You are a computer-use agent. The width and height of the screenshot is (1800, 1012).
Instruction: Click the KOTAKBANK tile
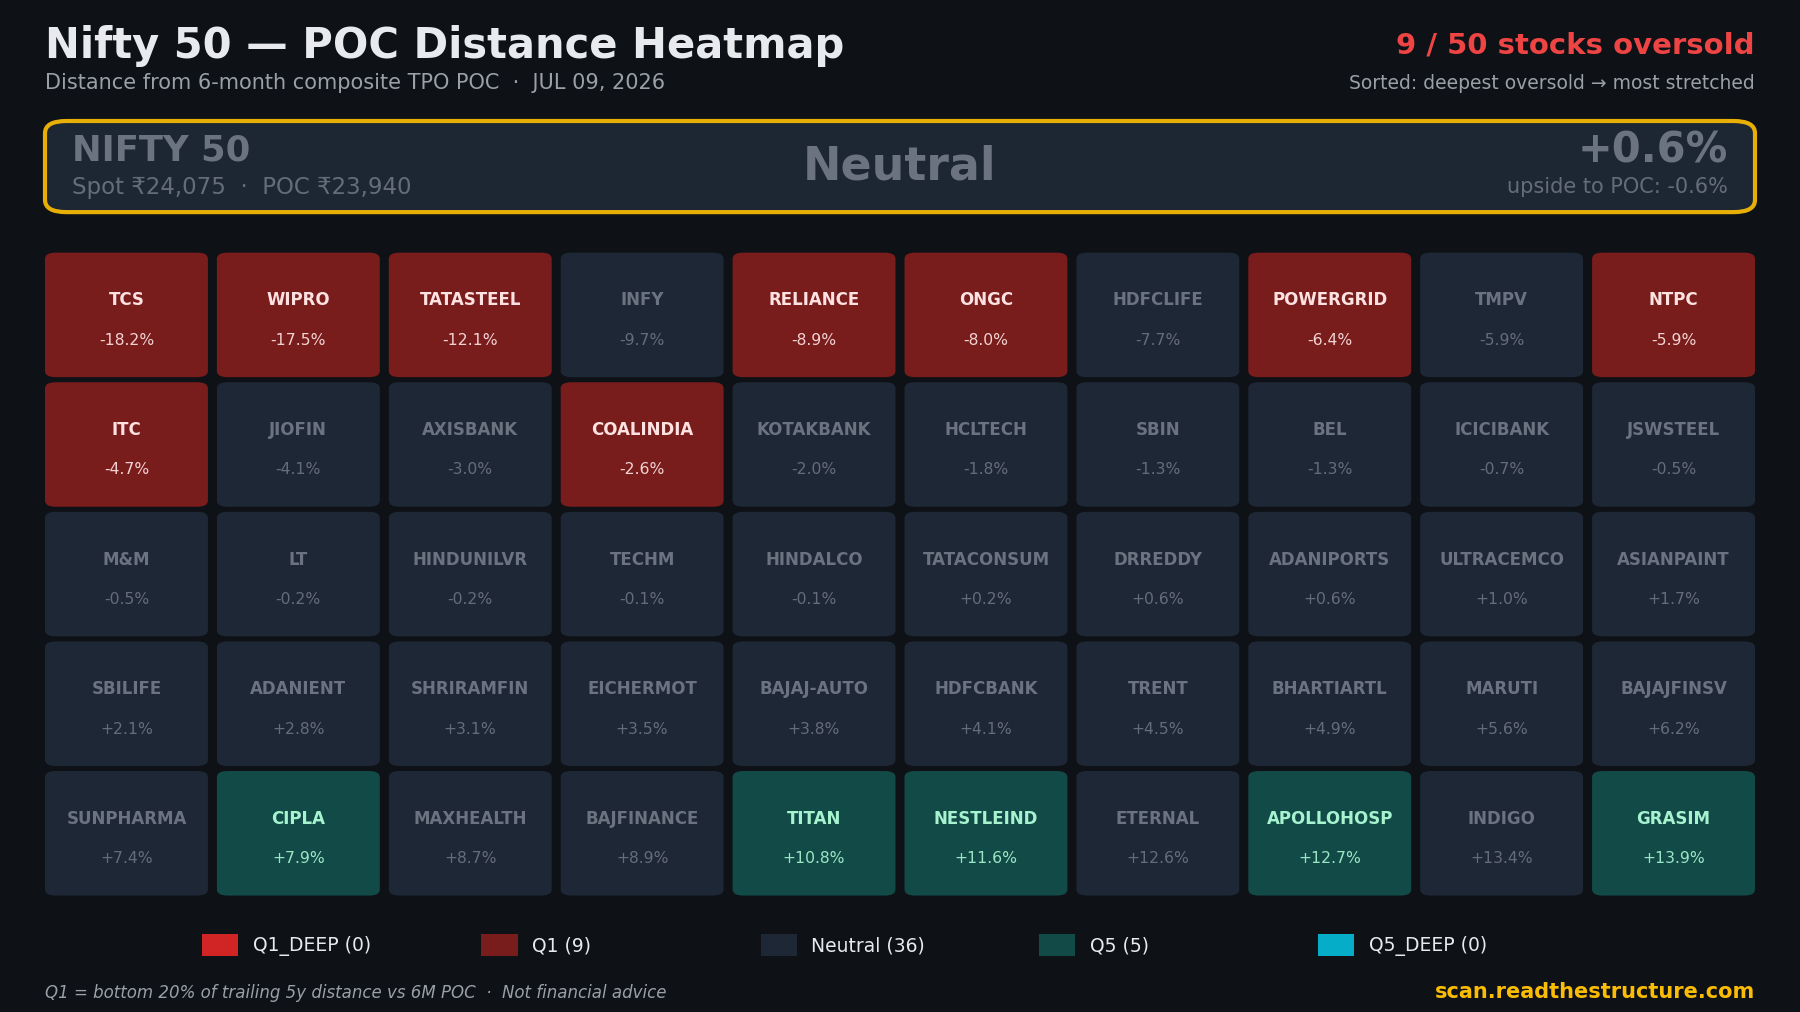coord(814,444)
